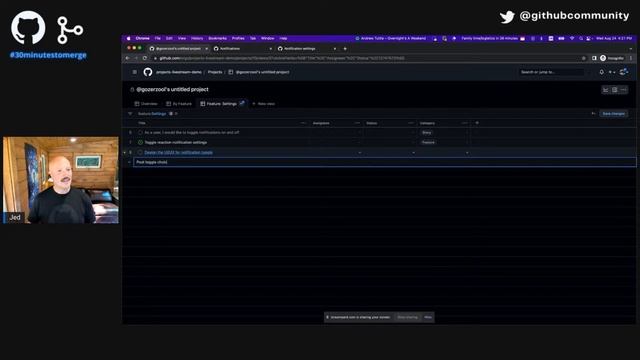
Task: Click Hide in the screen sharing bar
Action: pyautogui.click(x=428, y=317)
